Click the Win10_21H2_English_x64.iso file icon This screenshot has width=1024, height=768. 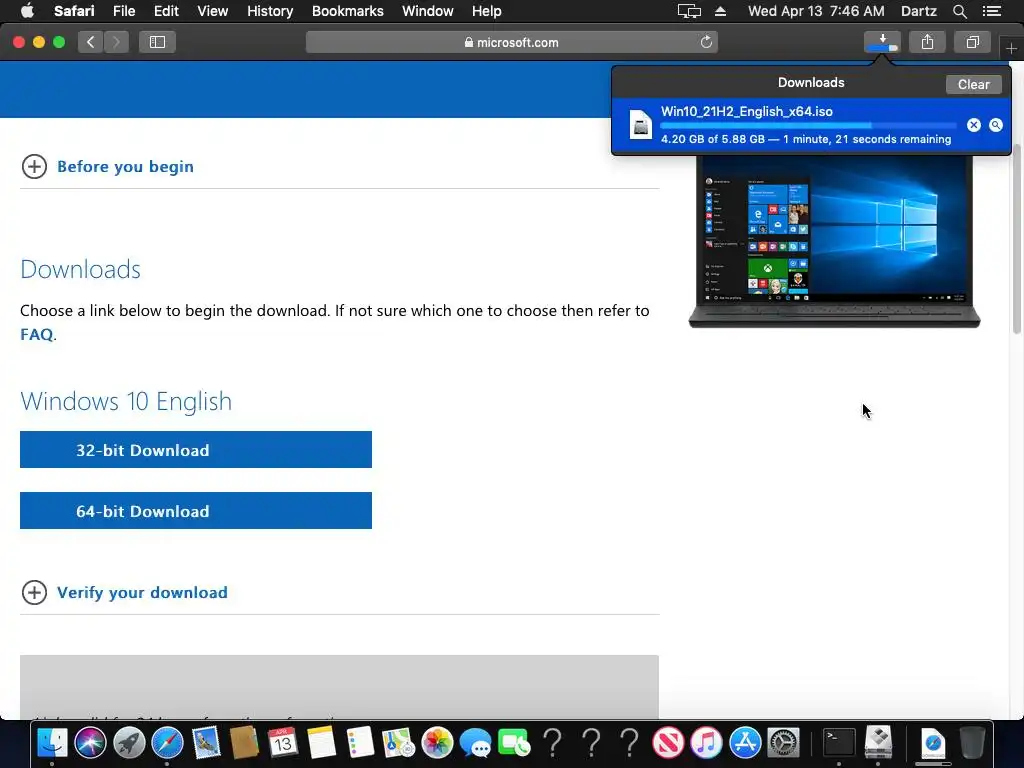[x=641, y=125]
